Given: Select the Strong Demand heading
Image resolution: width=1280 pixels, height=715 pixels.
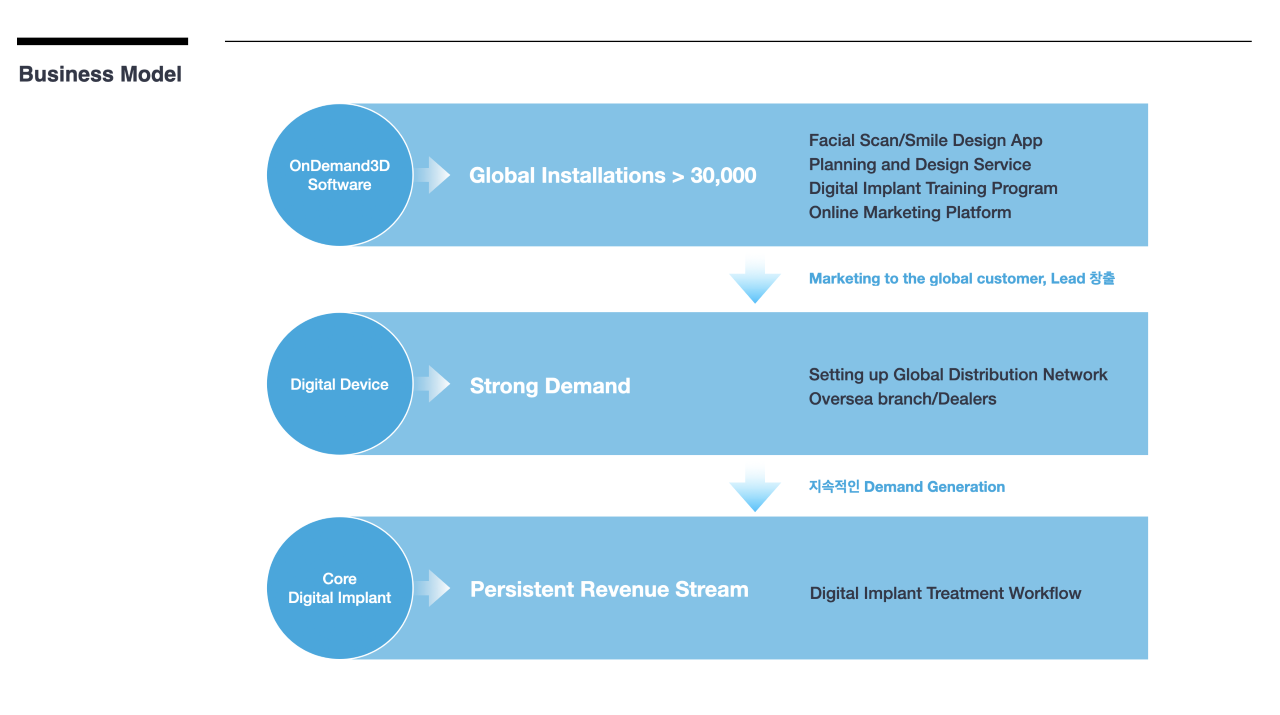Looking at the screenshot, I should pos(550,386).
